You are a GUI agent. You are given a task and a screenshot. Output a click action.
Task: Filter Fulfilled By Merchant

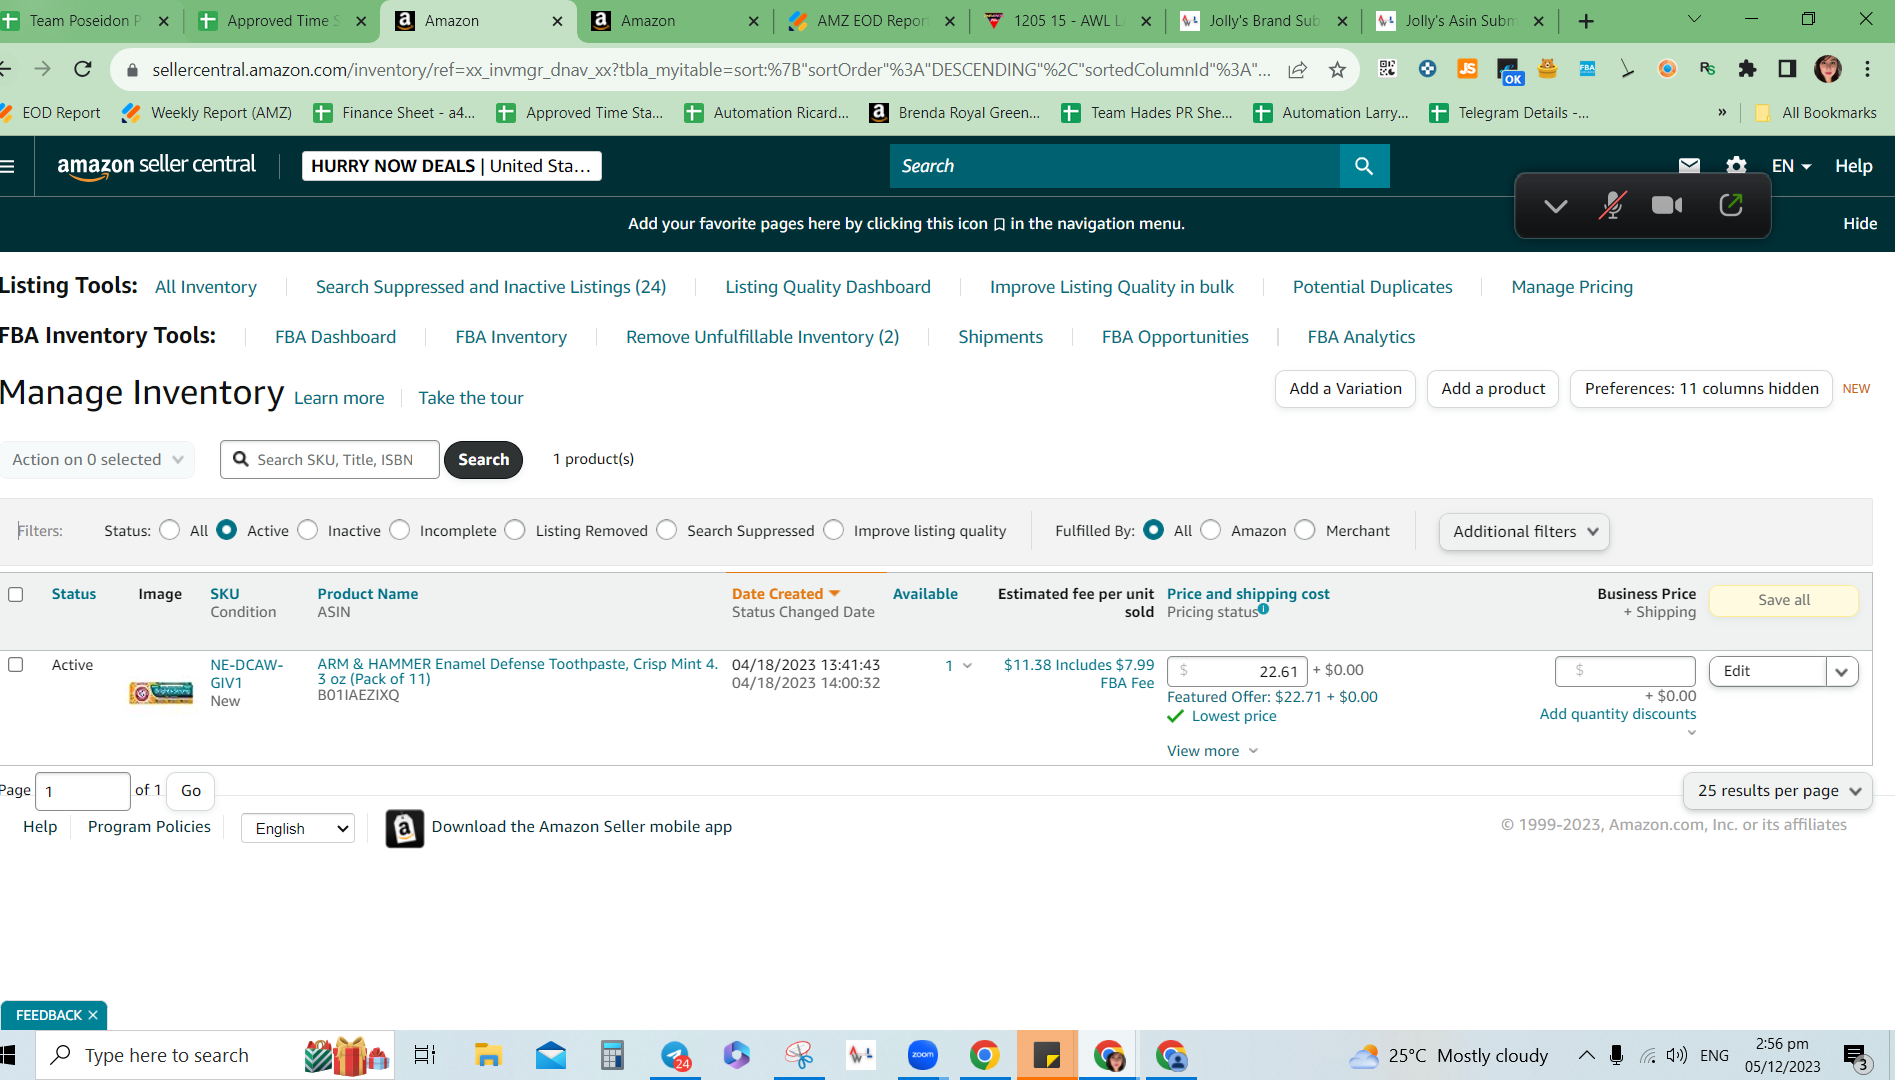pos(1305,530)
